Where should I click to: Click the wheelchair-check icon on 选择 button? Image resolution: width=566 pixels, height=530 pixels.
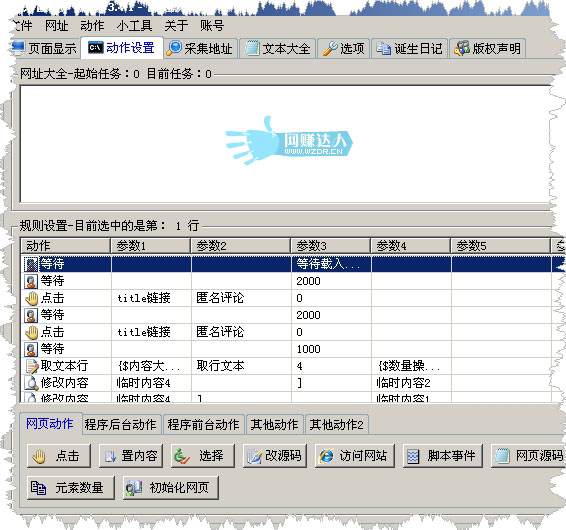tap(181, 456)
